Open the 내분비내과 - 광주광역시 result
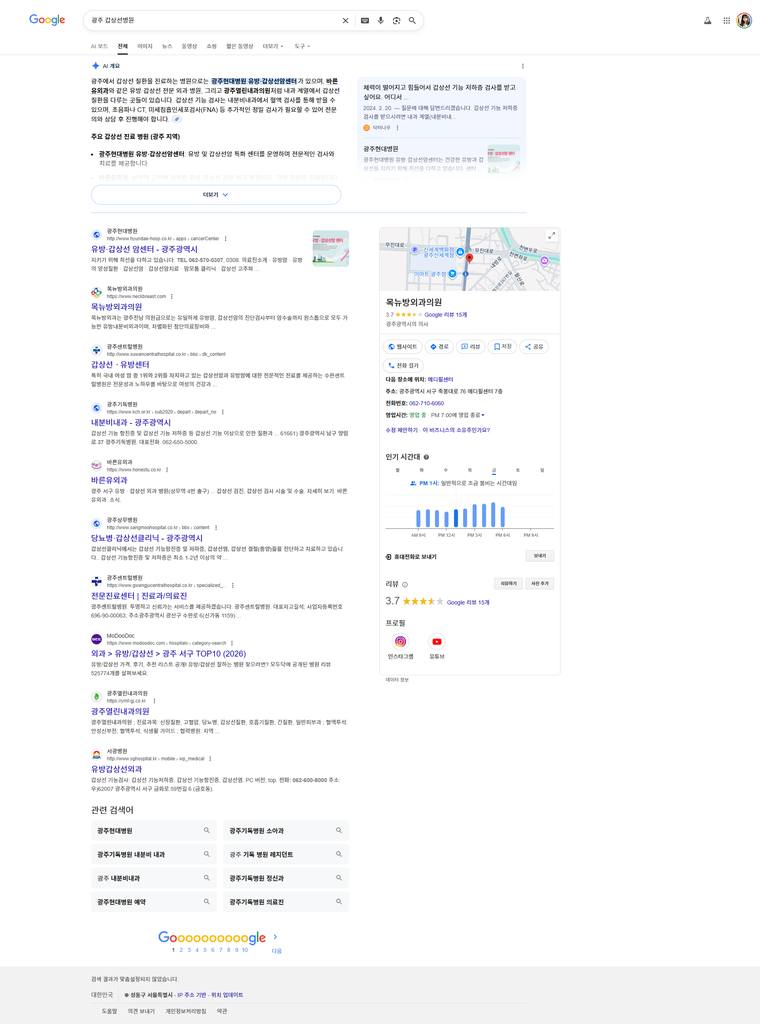 (x=131, y=423)
